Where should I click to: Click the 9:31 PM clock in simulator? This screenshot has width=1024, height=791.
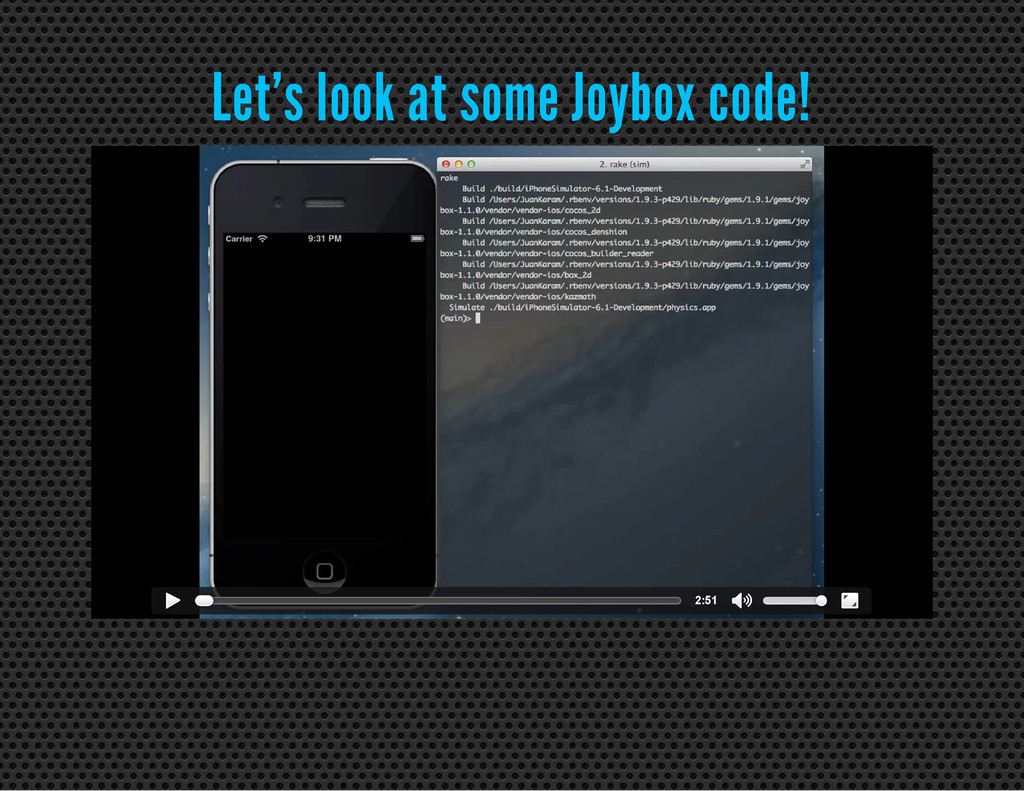click(325, 238)
